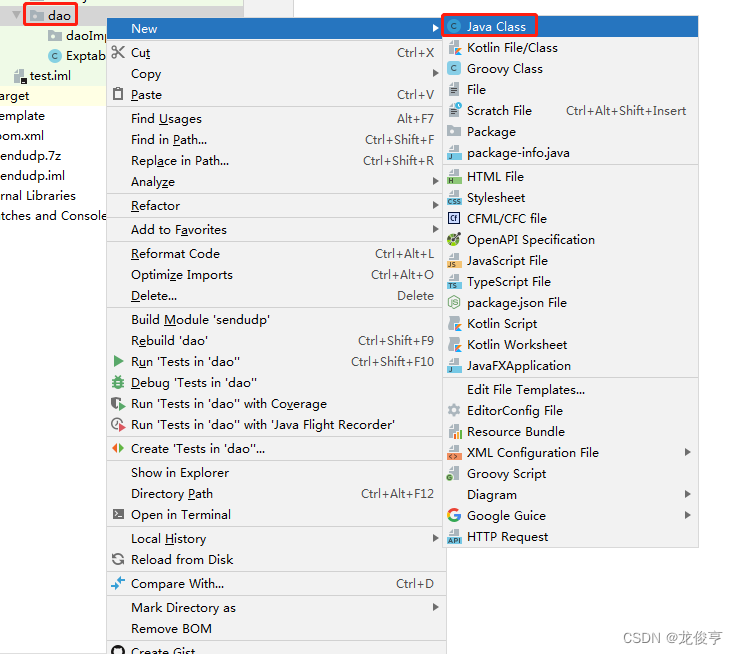
Task: Choose Optimize Imports entry
Action: point(276,275)
